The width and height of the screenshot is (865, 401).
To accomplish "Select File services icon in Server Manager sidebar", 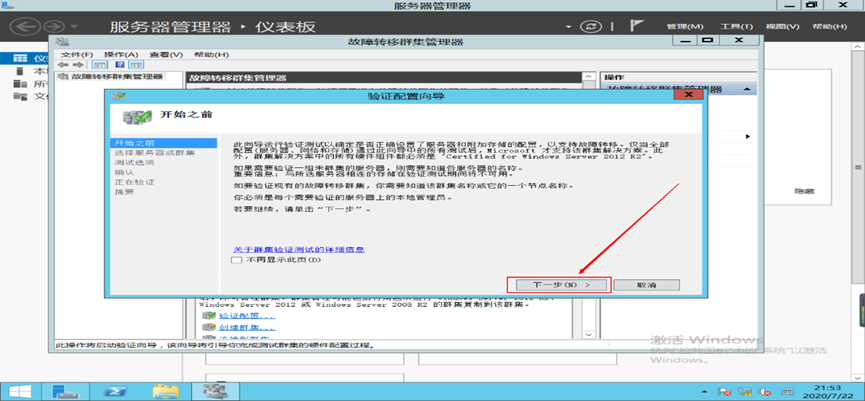I will pyautogui.click(x=20, y=97).
